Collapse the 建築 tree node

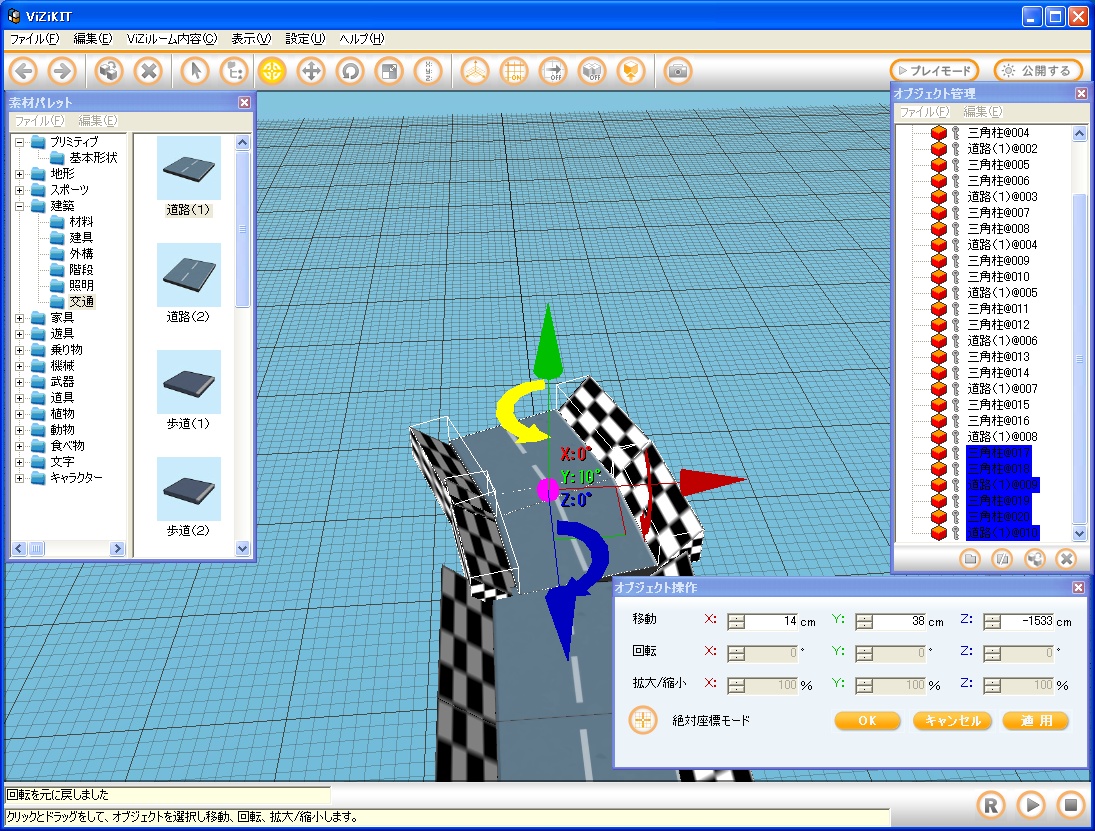[x=20, y=206]
